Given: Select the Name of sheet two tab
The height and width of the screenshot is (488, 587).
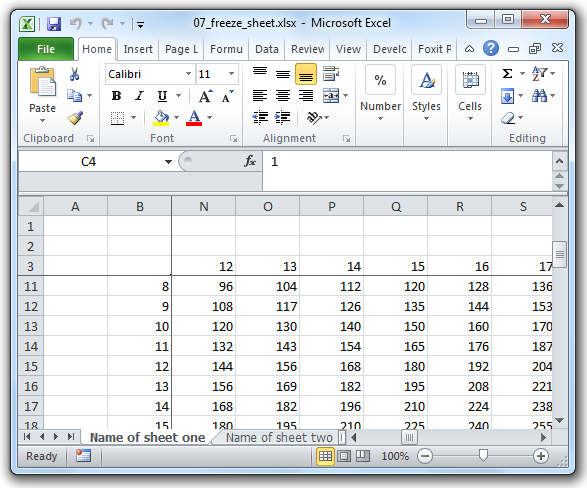Looking at the screenshot, I should (x=279, y=437).
